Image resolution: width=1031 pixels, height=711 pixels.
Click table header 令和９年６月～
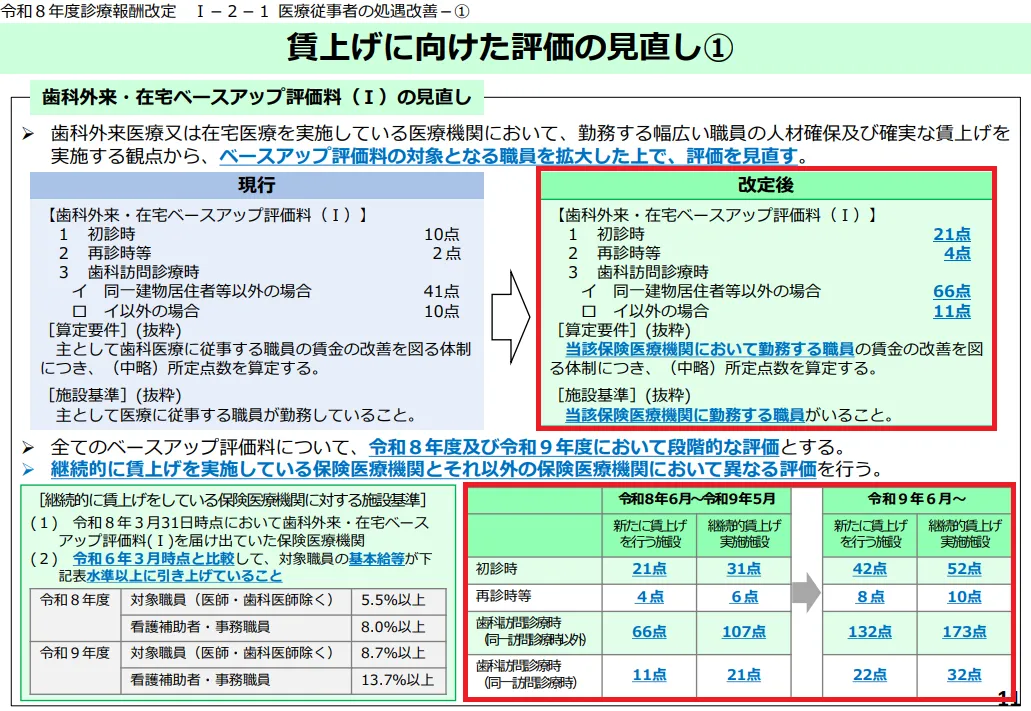point(917,499)
